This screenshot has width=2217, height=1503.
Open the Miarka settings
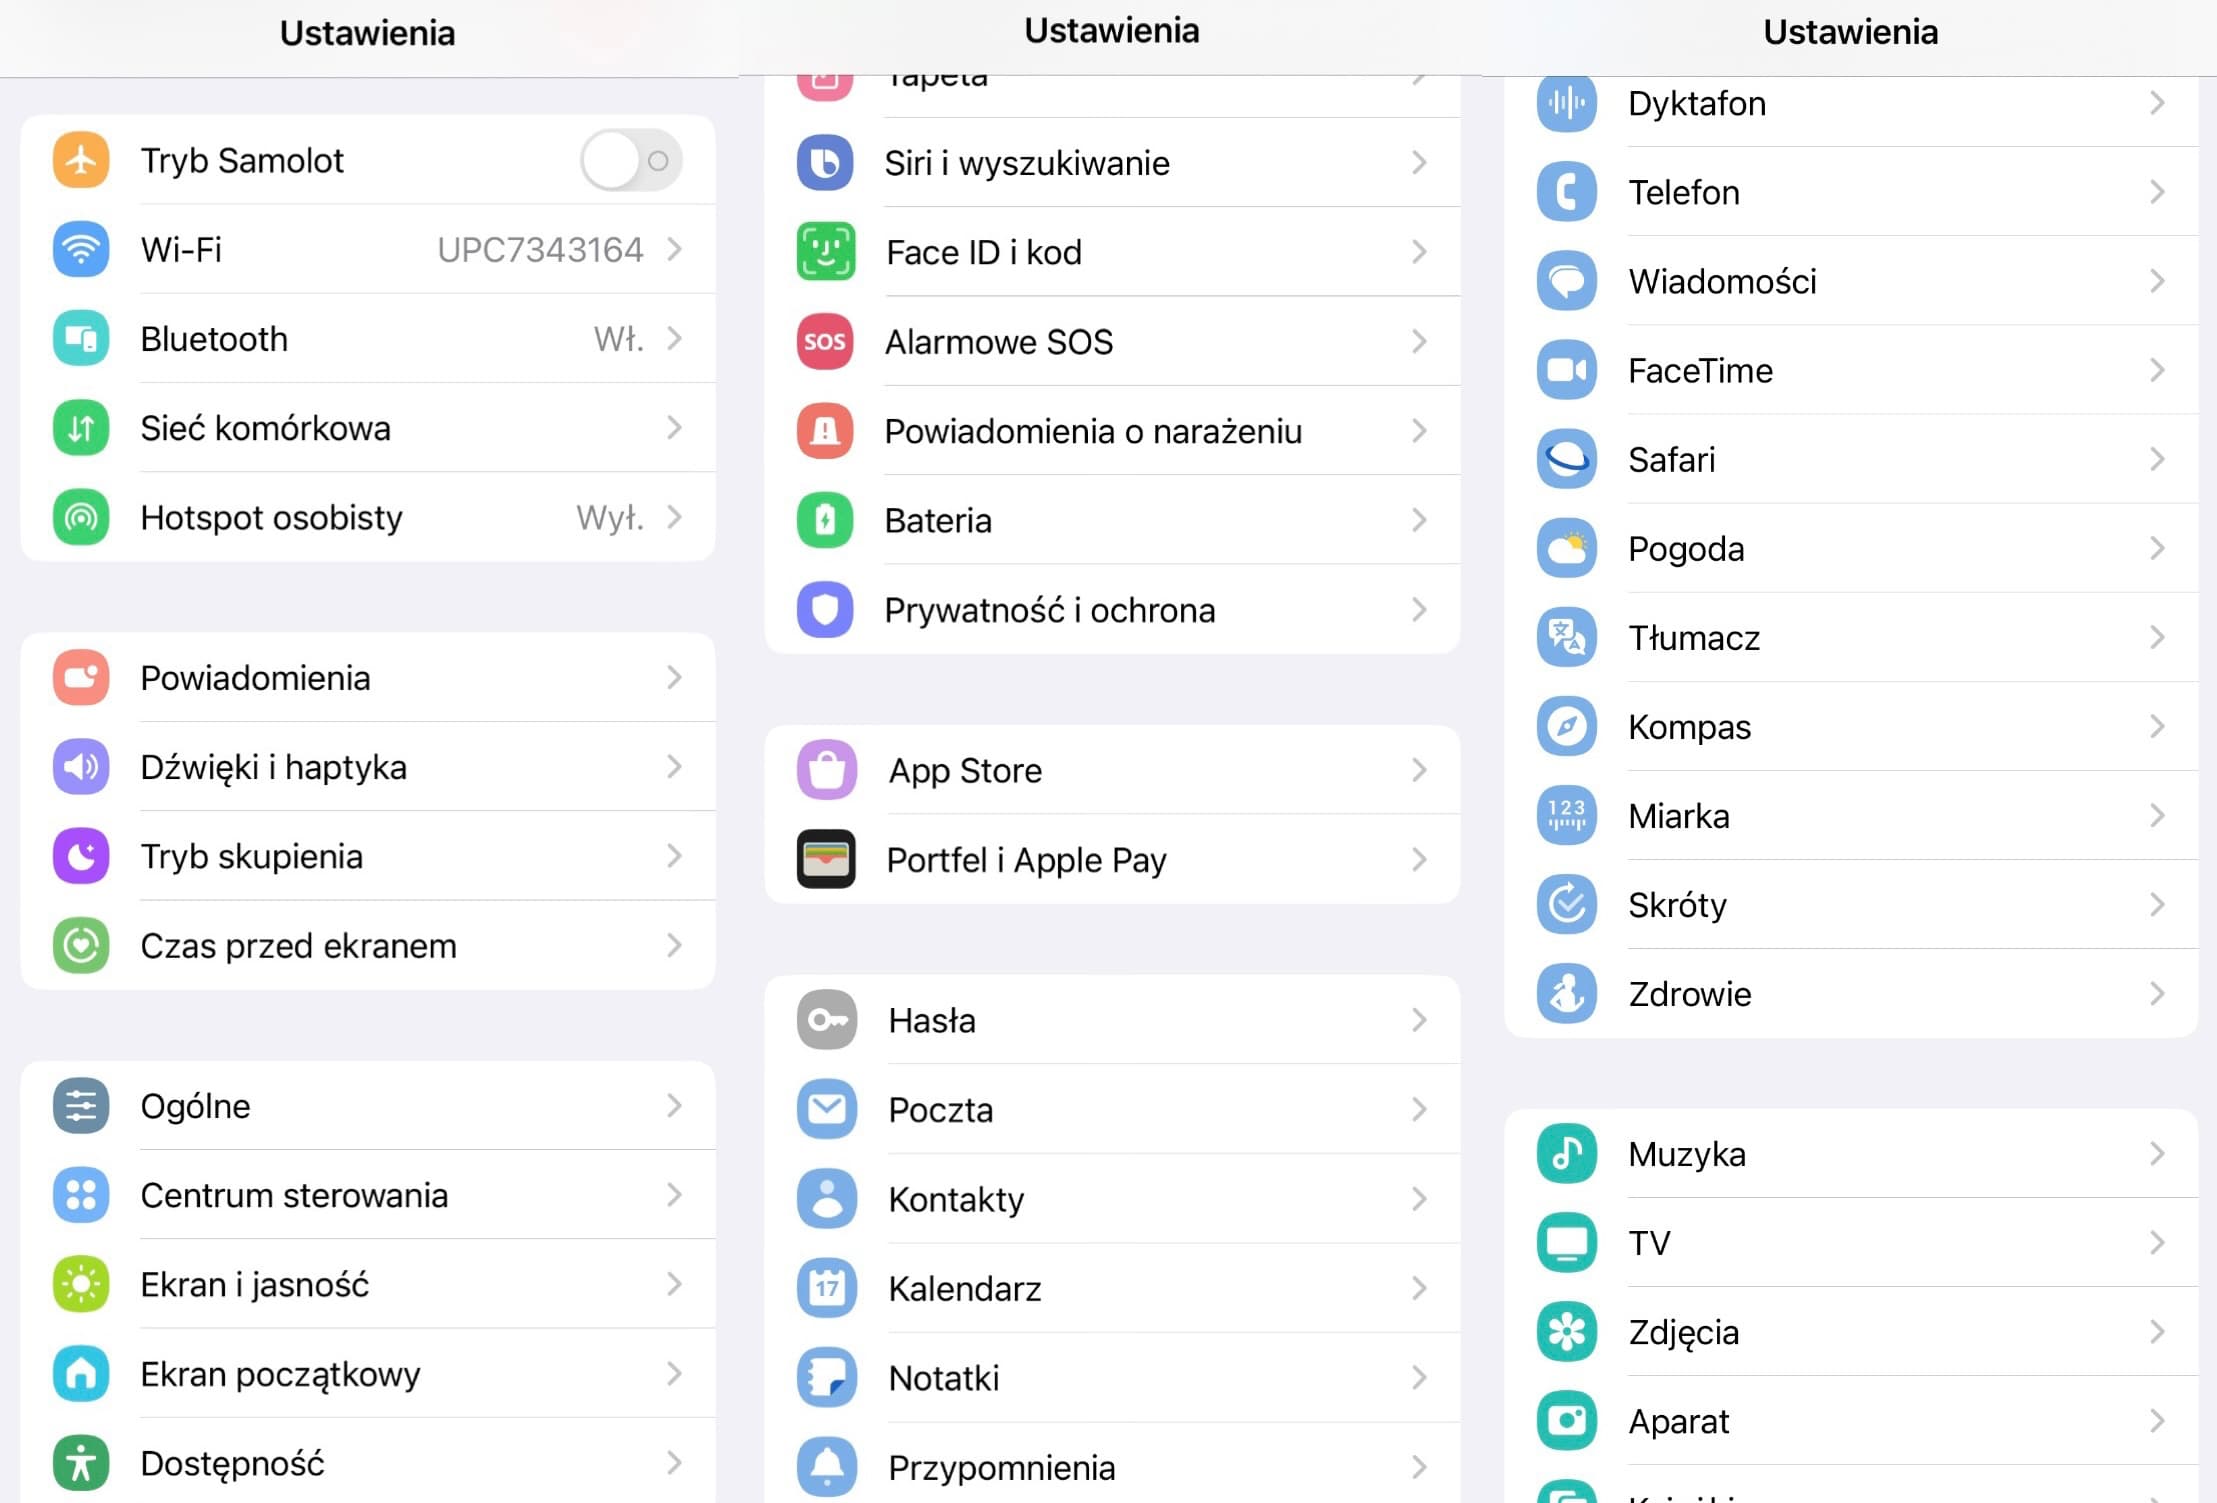[x=1851, y=815]
